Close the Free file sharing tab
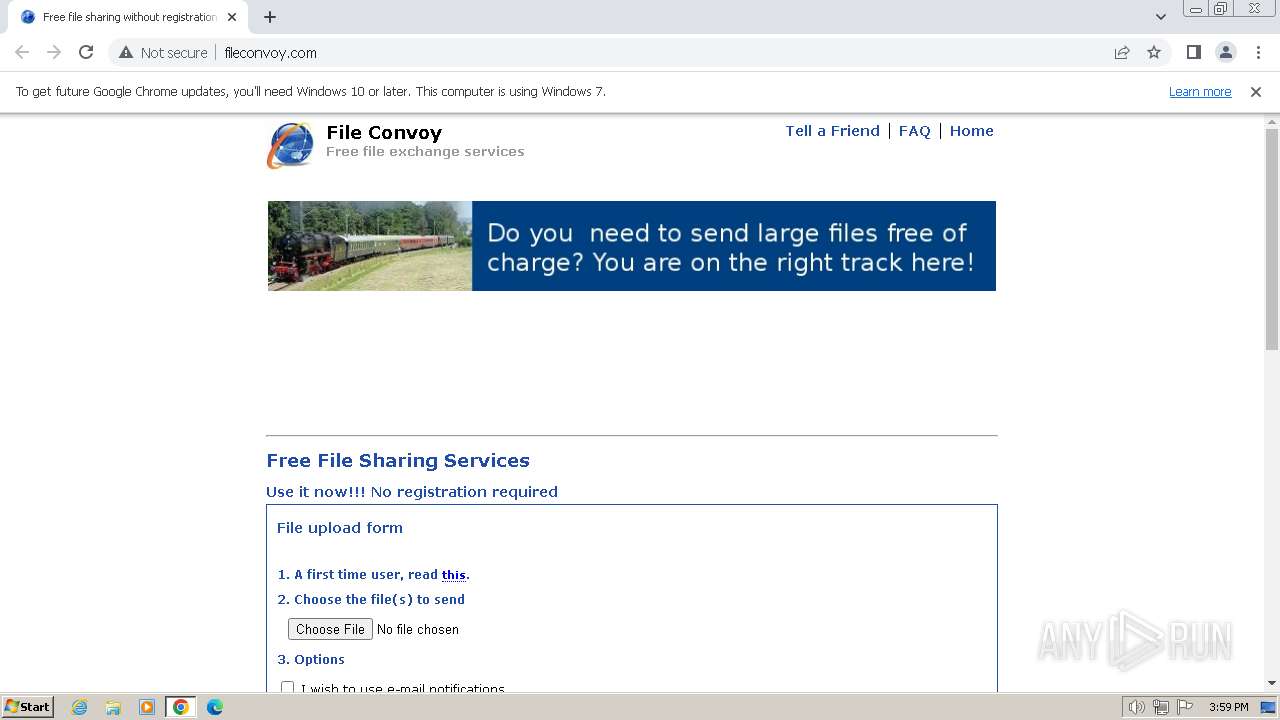Image resolution: width=1280 pixels, height=720 pixels. (232, 17)
